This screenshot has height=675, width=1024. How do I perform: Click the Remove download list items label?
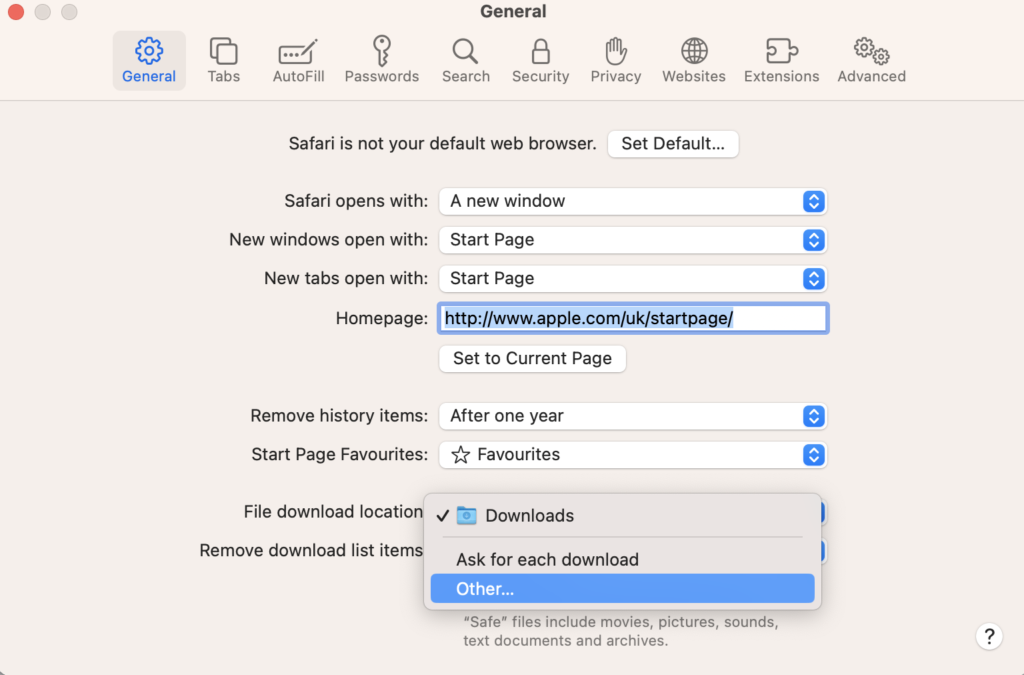[311, 550]
